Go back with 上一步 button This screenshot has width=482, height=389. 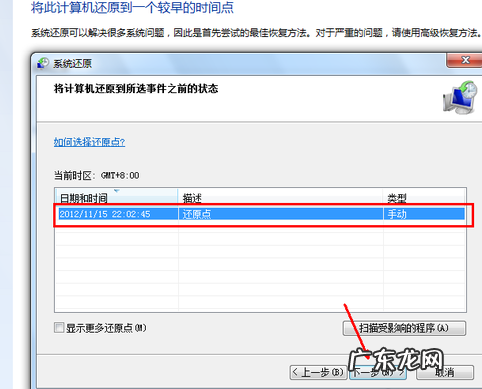click(317, 372)
